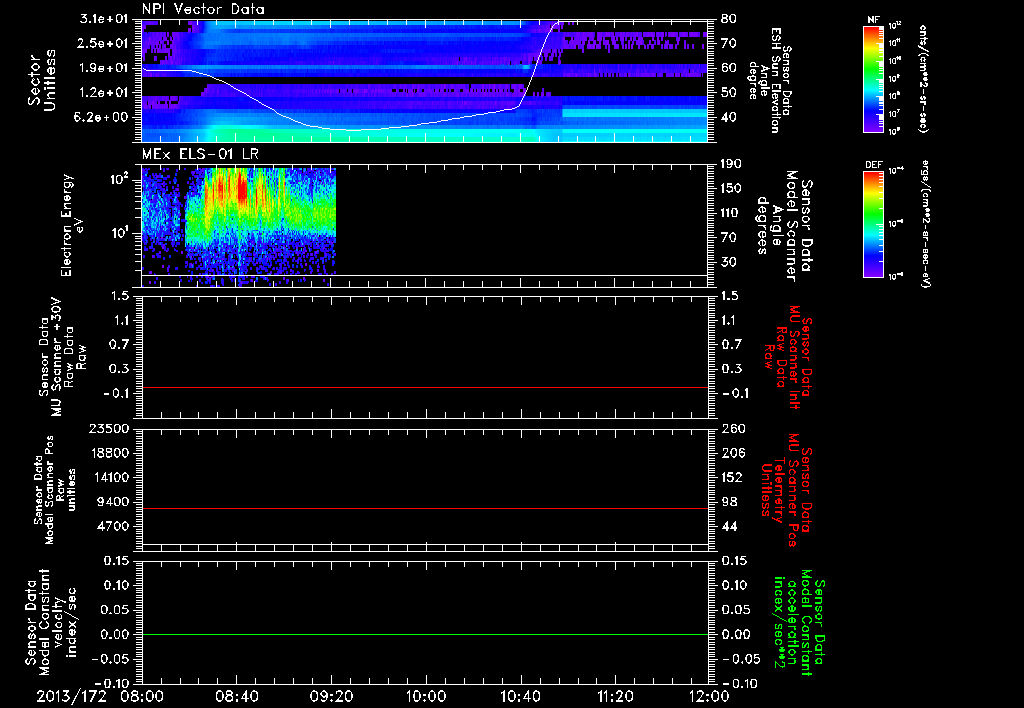The height and width of the screenshot is (708, 1024).
Task: Click the NPI Vector Data panel title
Action: tap(203, 9)
